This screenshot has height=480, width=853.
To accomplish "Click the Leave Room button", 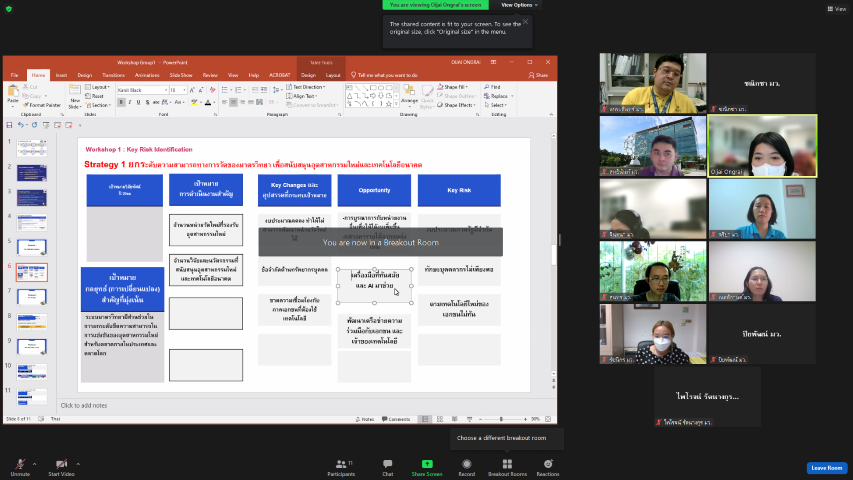I will pos(827,468).
